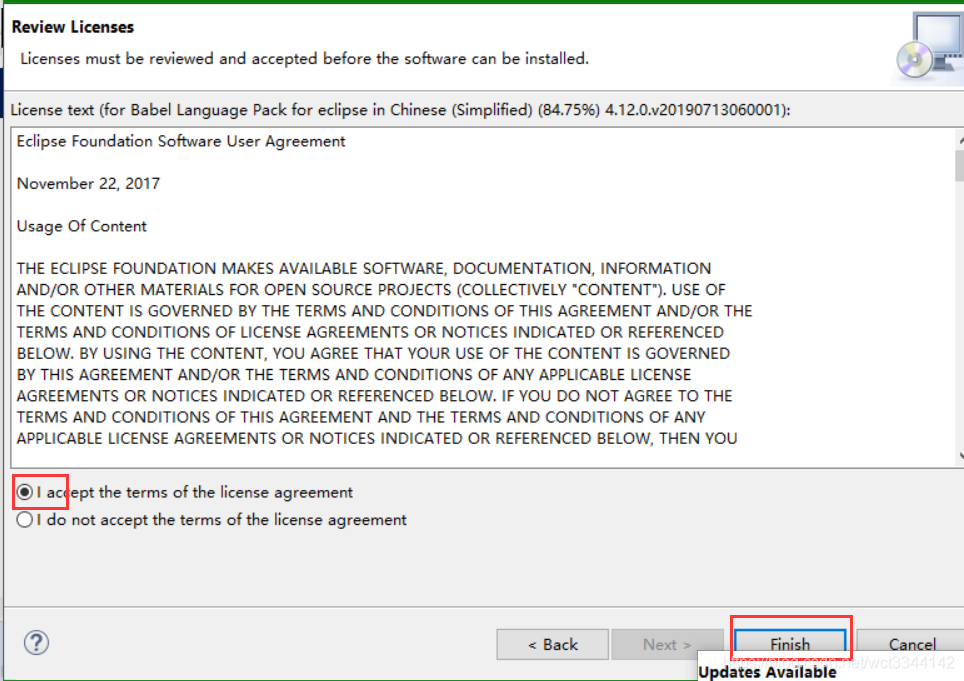Click the "Review Licenses" title
The width and height of the screenshot is (964, 681).
coord(73,27)
